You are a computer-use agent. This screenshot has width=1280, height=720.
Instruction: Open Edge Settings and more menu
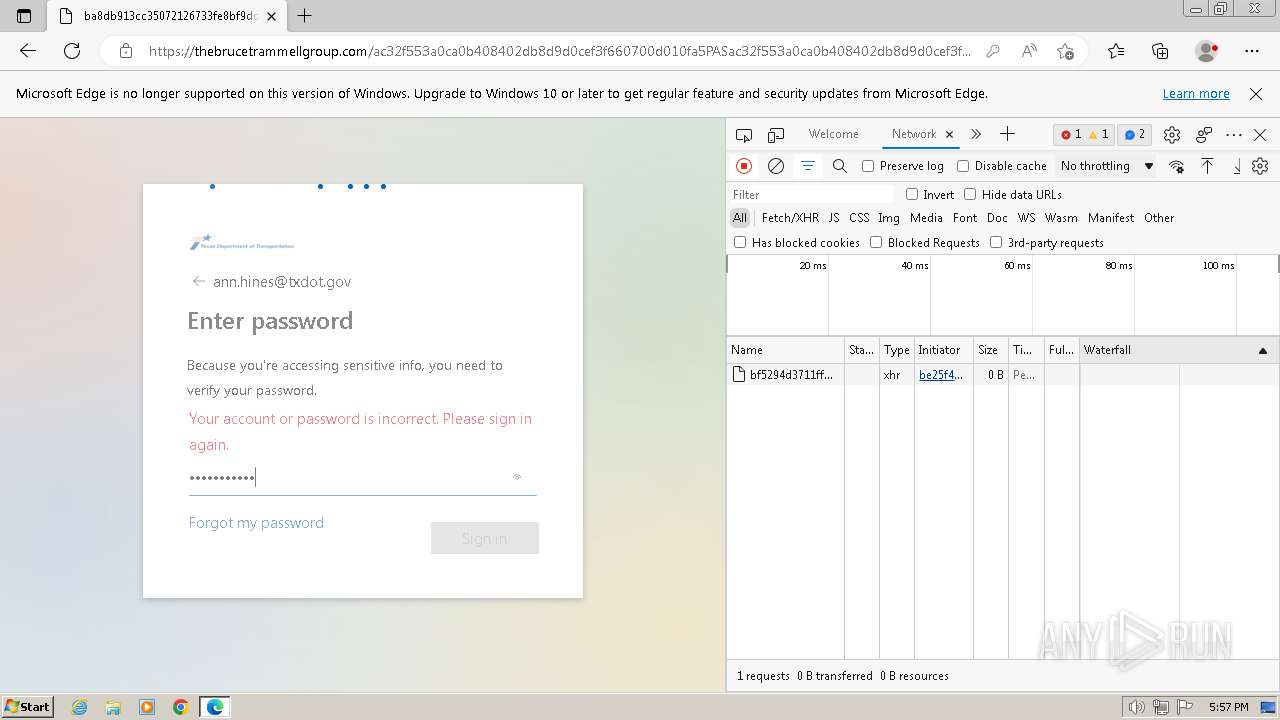(x=1252, y=51)
